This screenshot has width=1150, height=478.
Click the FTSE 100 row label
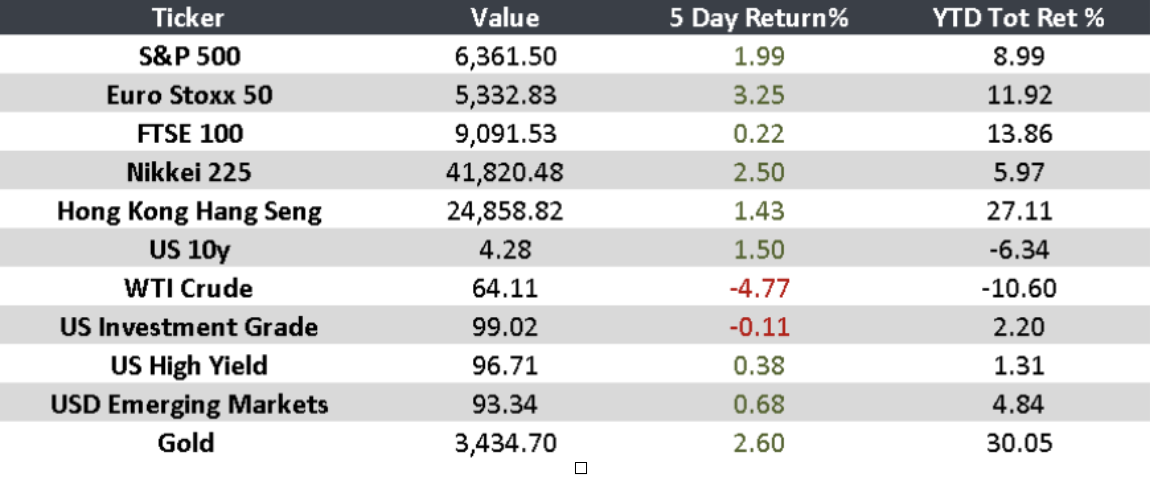188,133
